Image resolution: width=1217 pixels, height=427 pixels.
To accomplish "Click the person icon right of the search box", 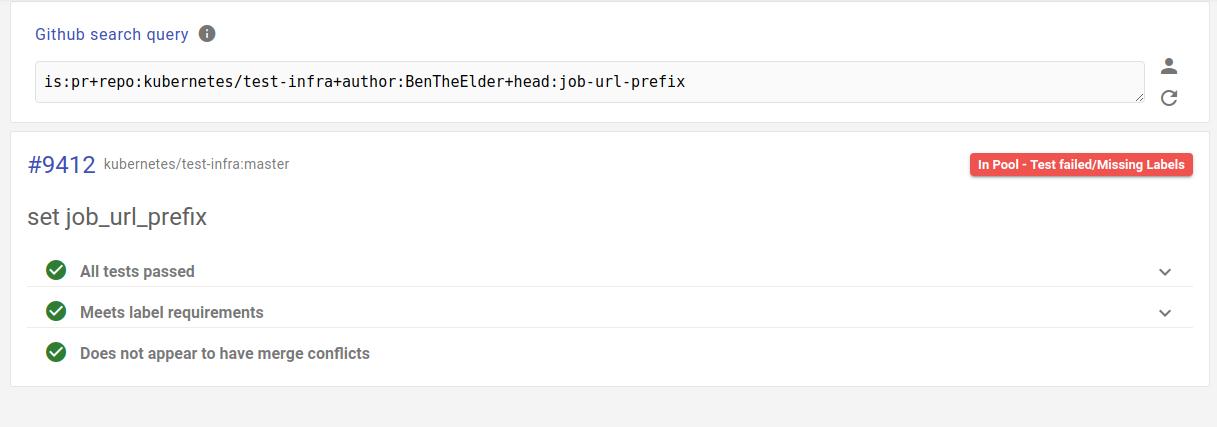I will tap(1168, 67).
